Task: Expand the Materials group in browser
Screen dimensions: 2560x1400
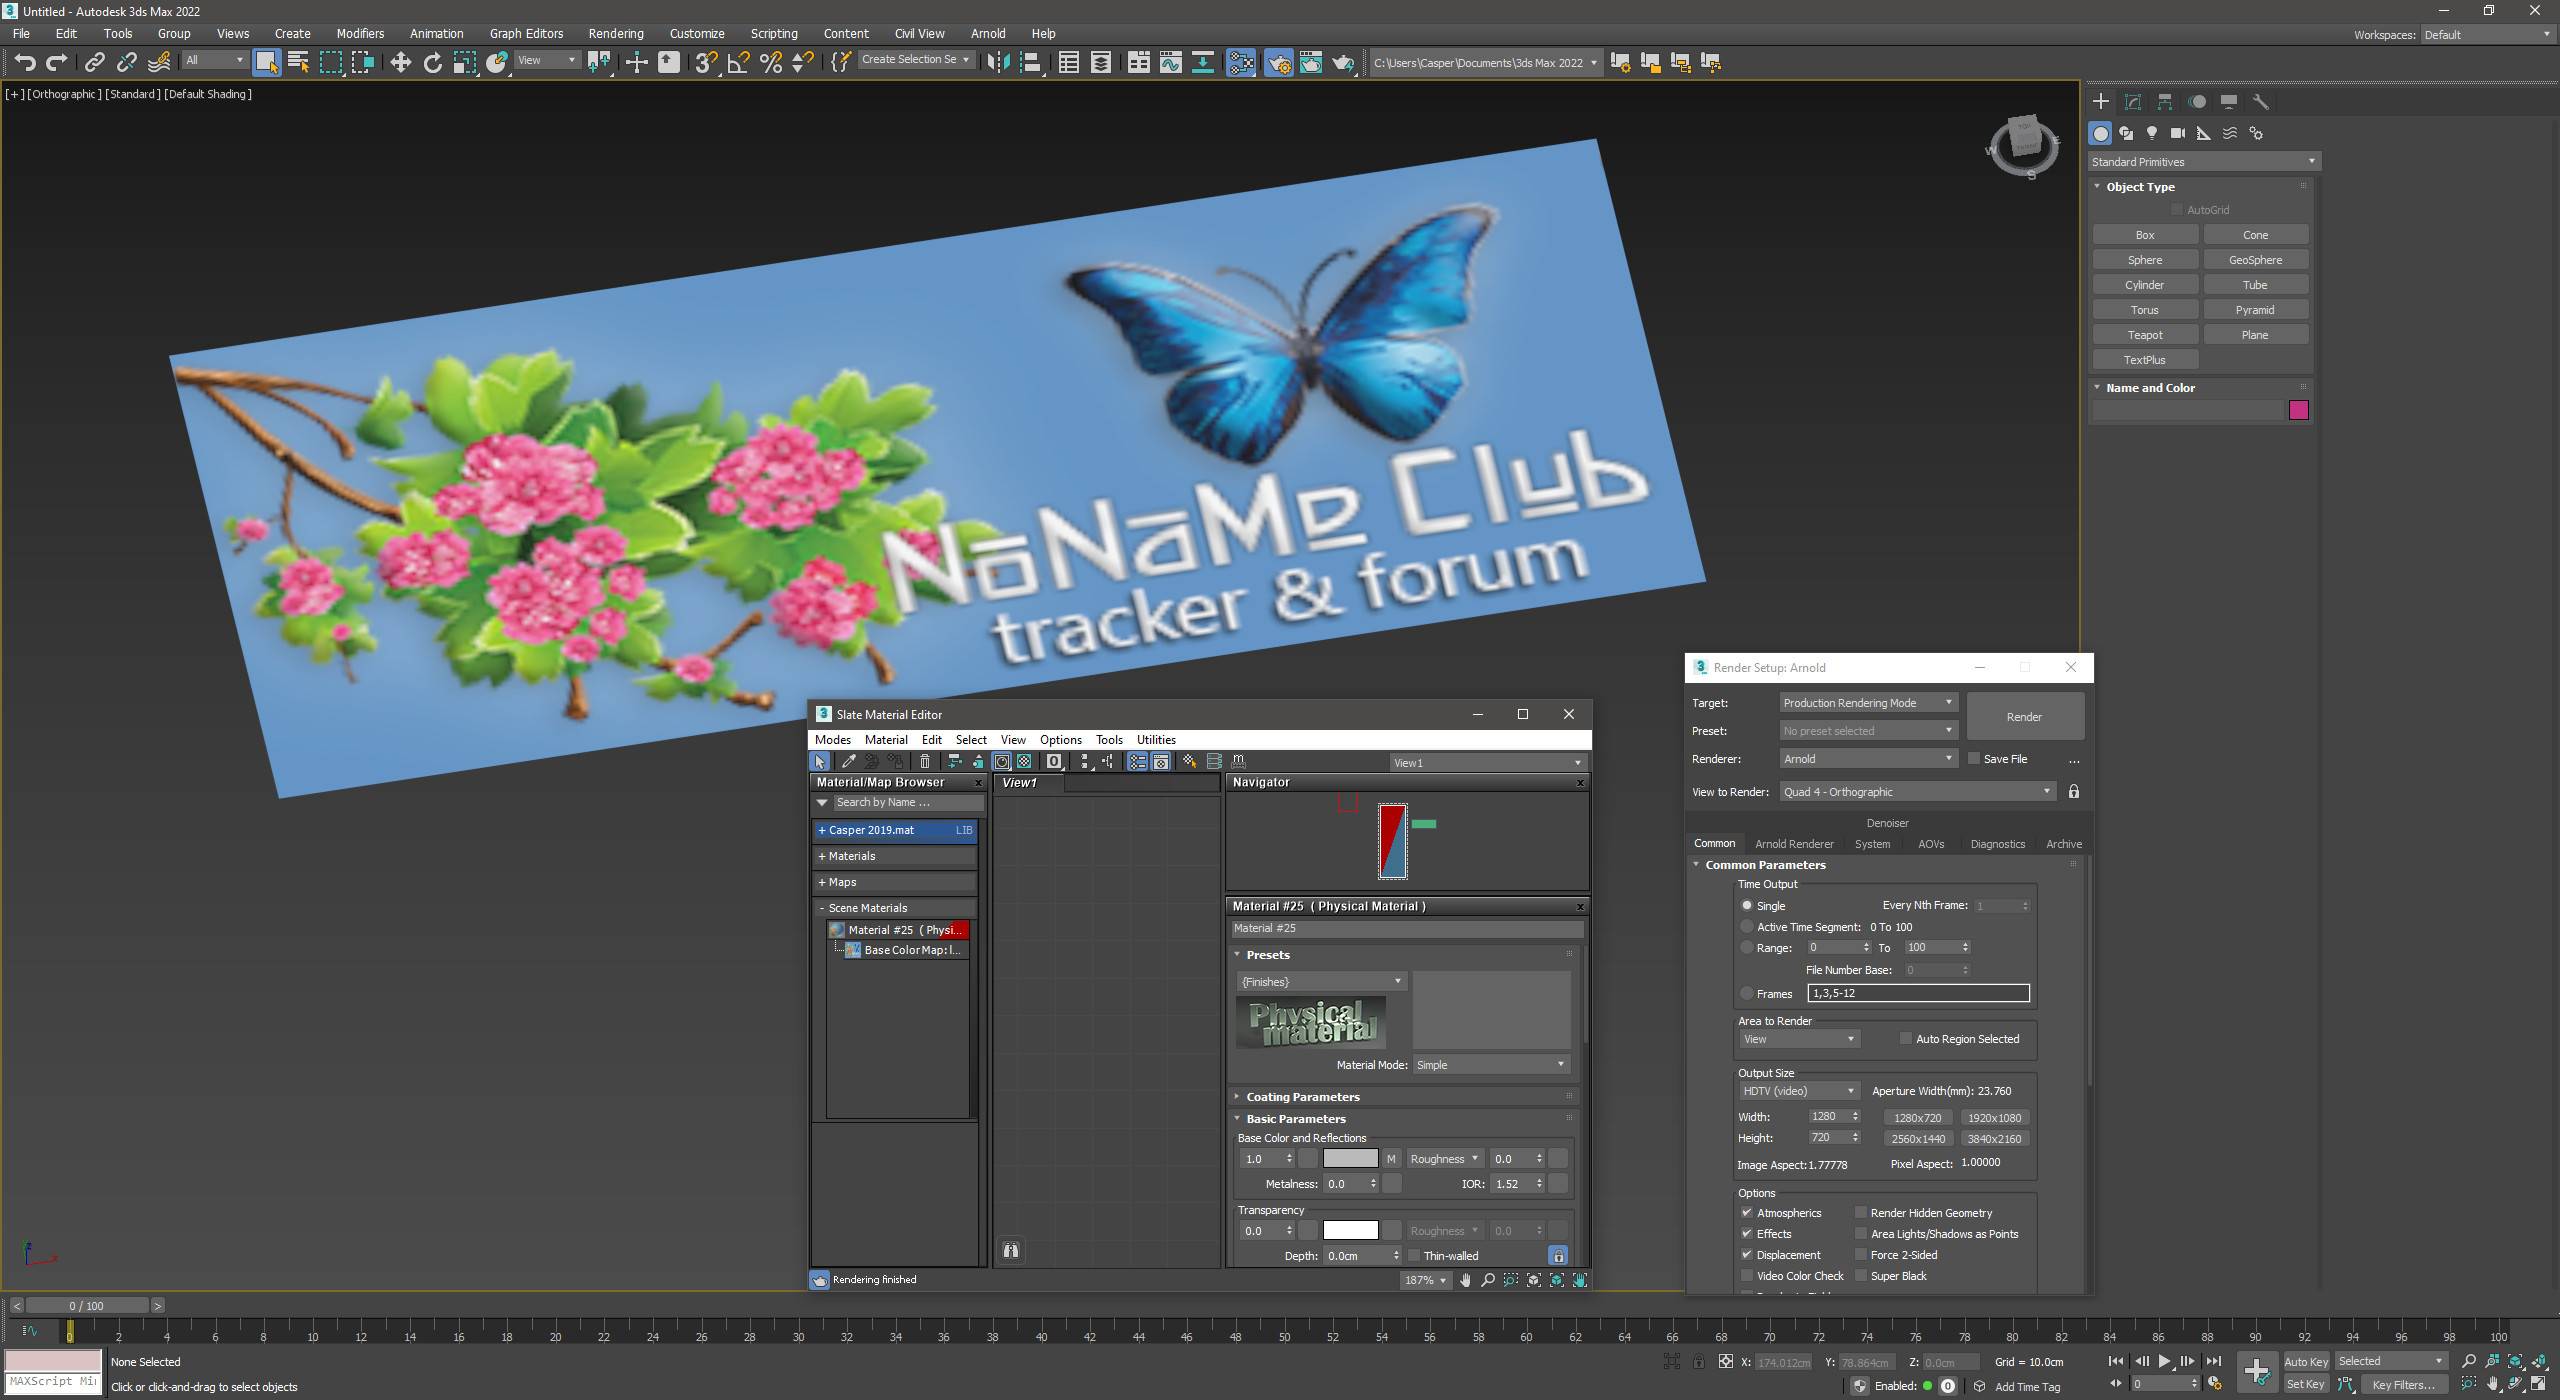Action: (896, 856)
